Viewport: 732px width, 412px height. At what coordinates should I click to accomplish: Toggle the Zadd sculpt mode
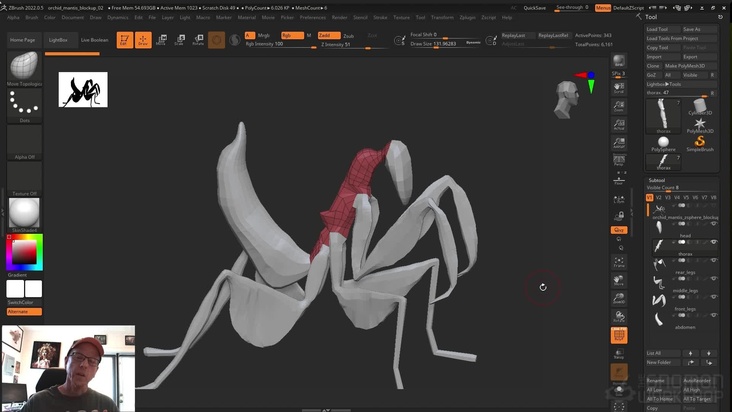click(324, 35)
